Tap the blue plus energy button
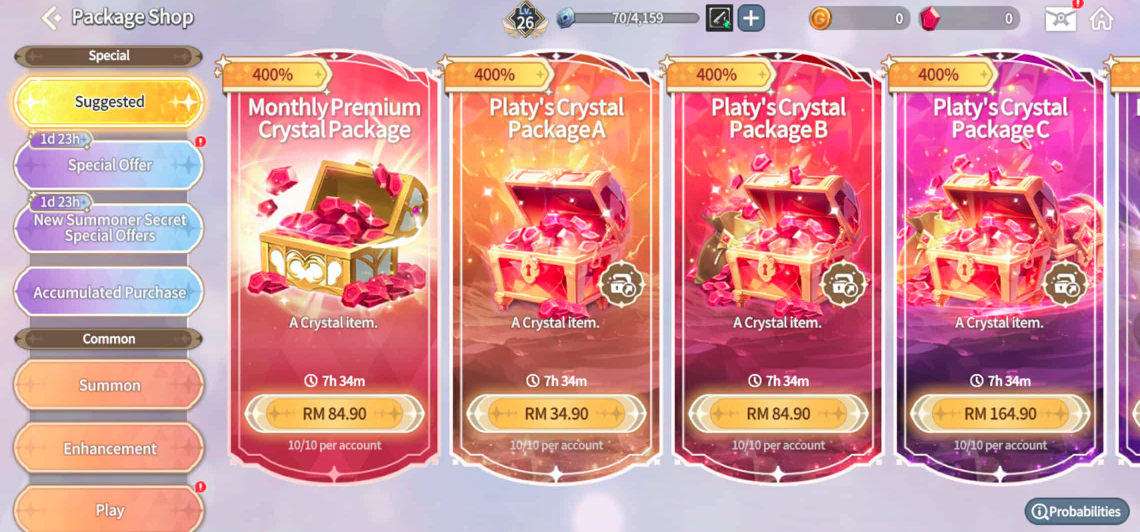This screenshot has height=532, width=1140. click(751, 18)
